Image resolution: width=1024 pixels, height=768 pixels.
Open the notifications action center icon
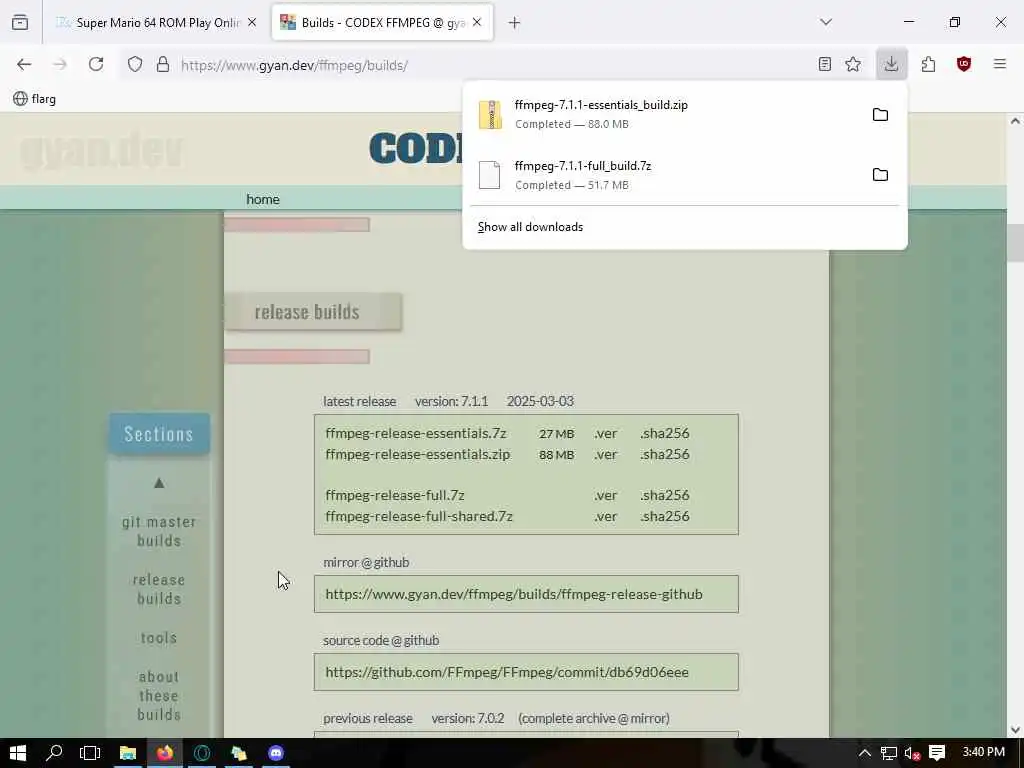(x=937, y=753)
